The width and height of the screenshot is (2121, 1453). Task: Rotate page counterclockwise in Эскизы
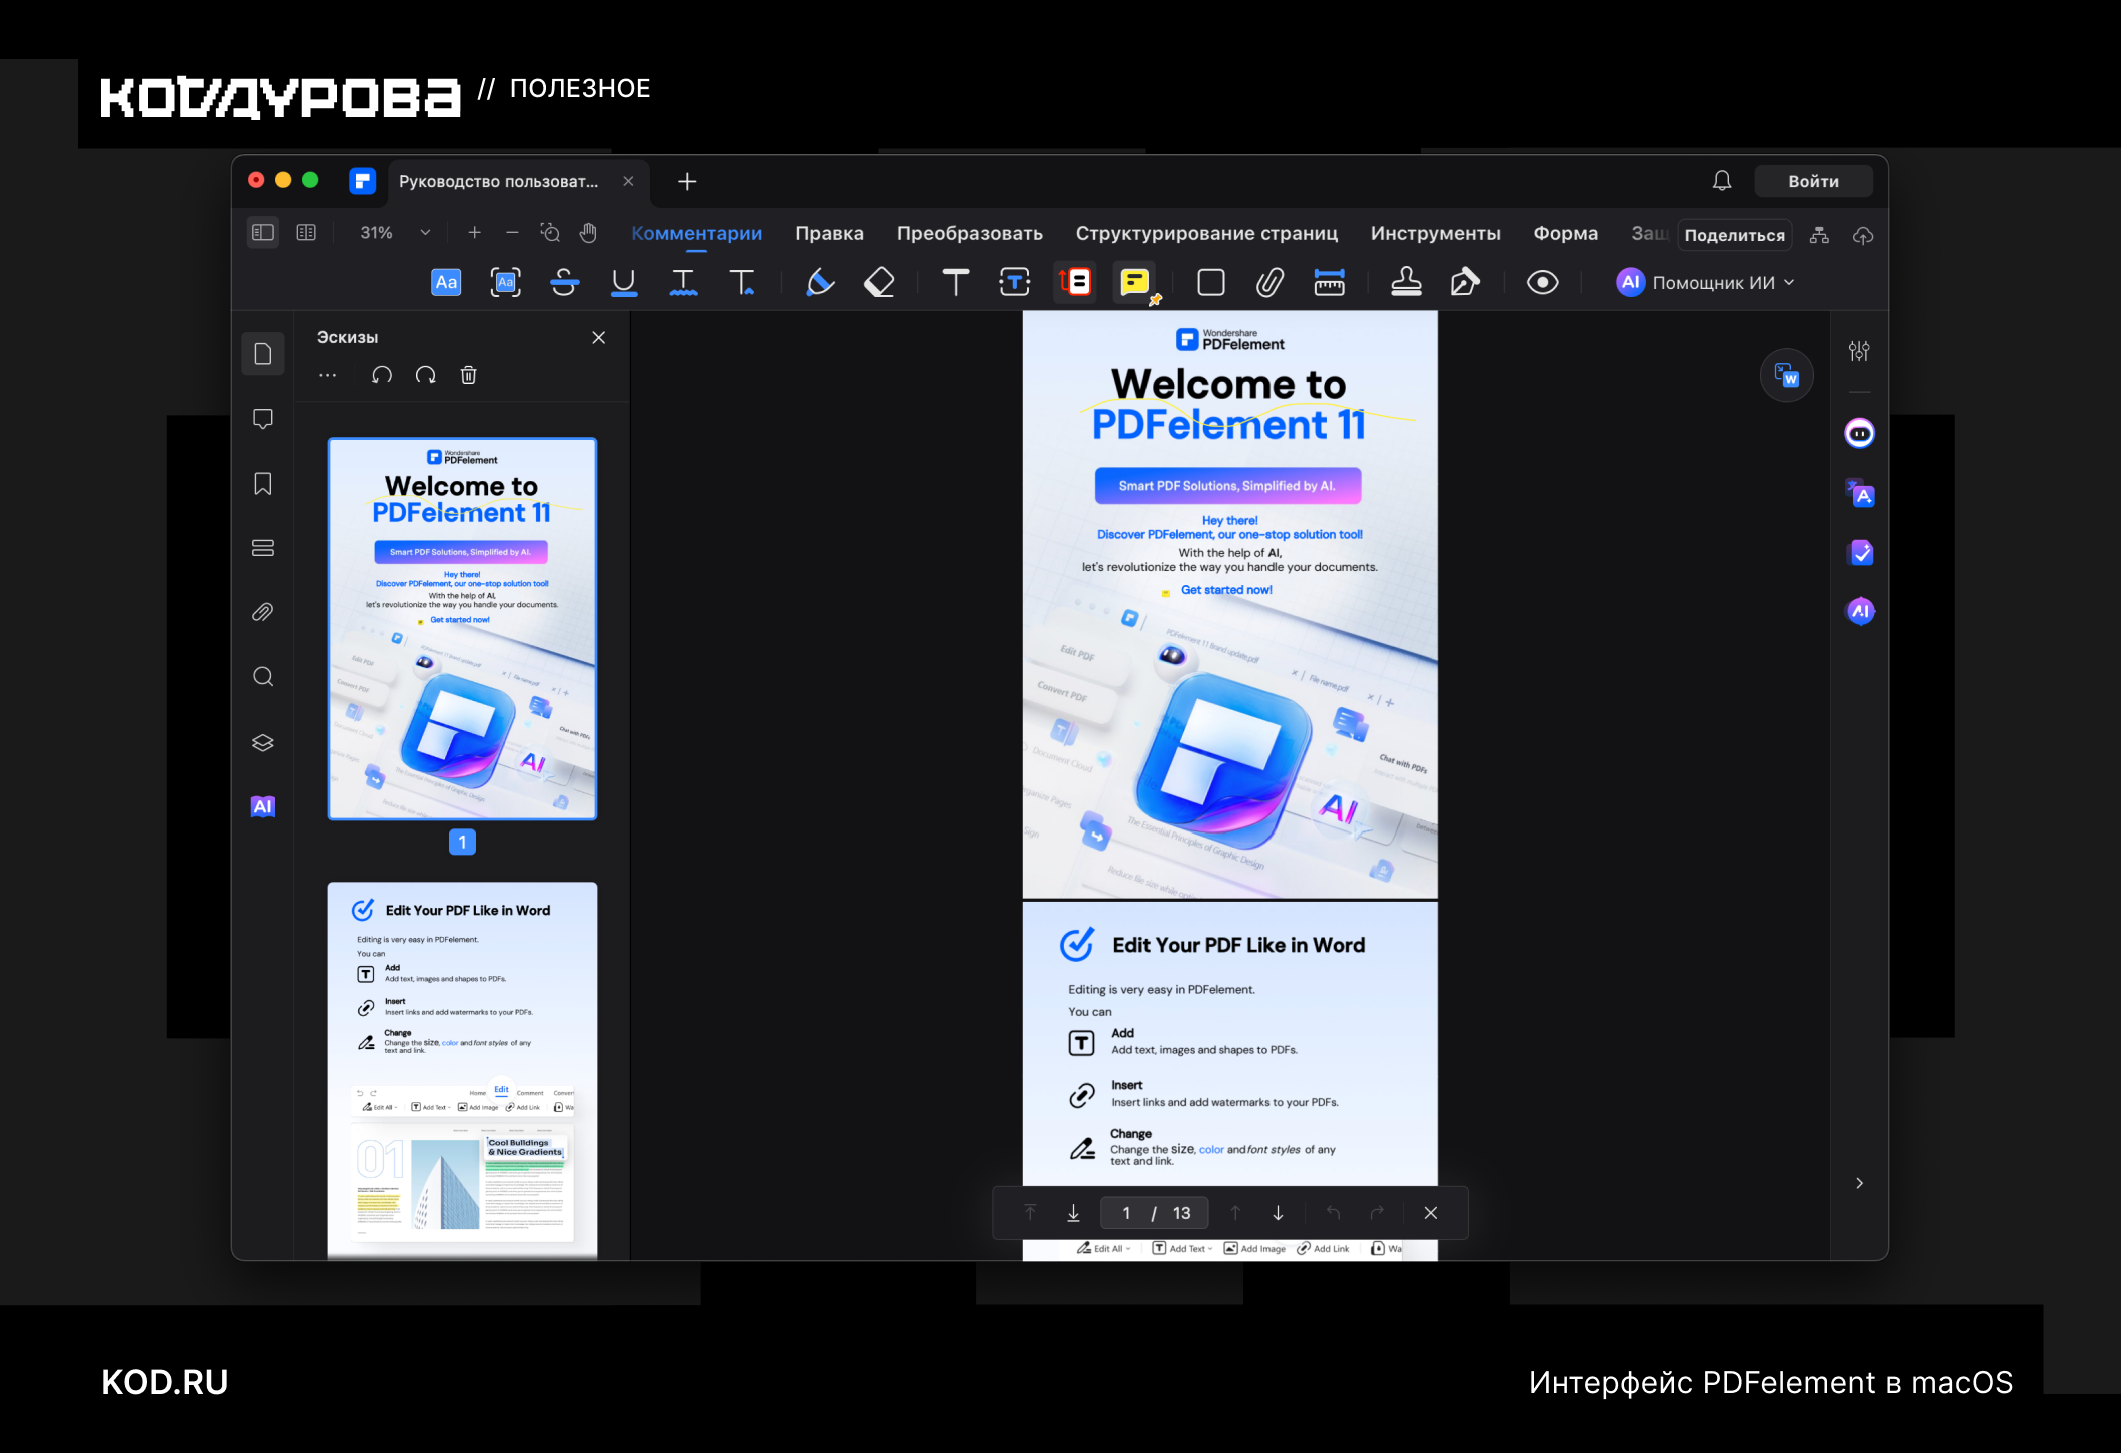382,375
